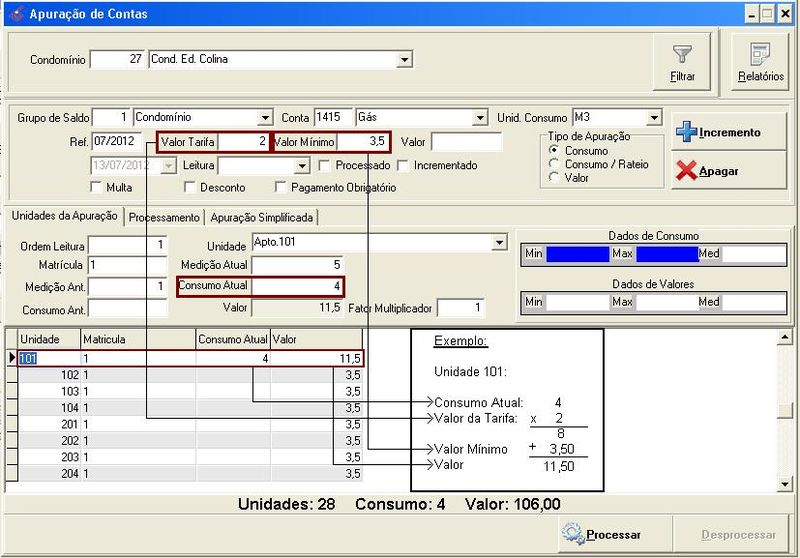Select Valor radio in Tipo de Apuração
The height and width of the screenshot is (558, 800).
pos(554,177)
